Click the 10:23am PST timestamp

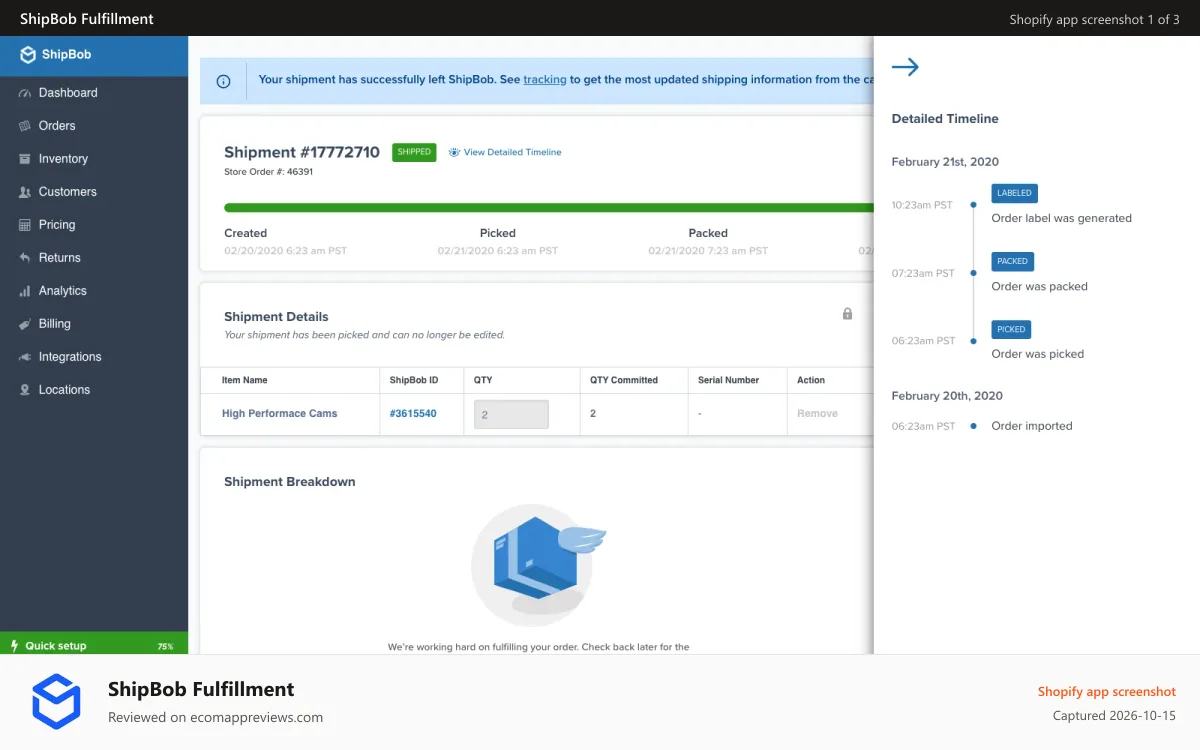point(922,205)
